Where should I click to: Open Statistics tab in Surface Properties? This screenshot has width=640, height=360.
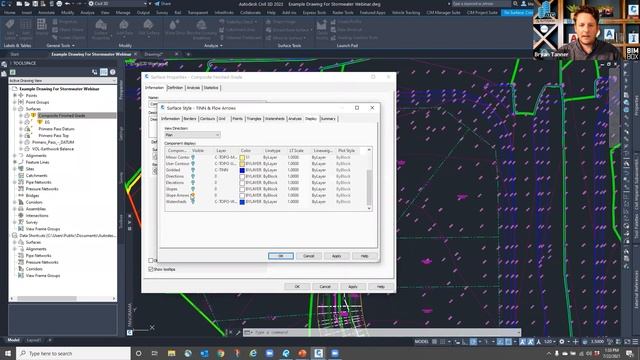(211, 88)
